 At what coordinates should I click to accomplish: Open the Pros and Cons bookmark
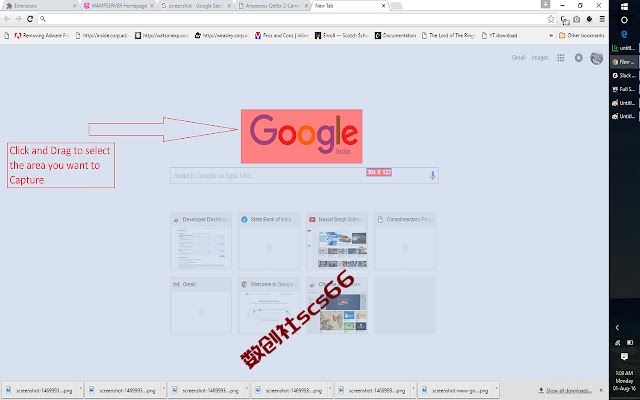click(x=281, y=36)
